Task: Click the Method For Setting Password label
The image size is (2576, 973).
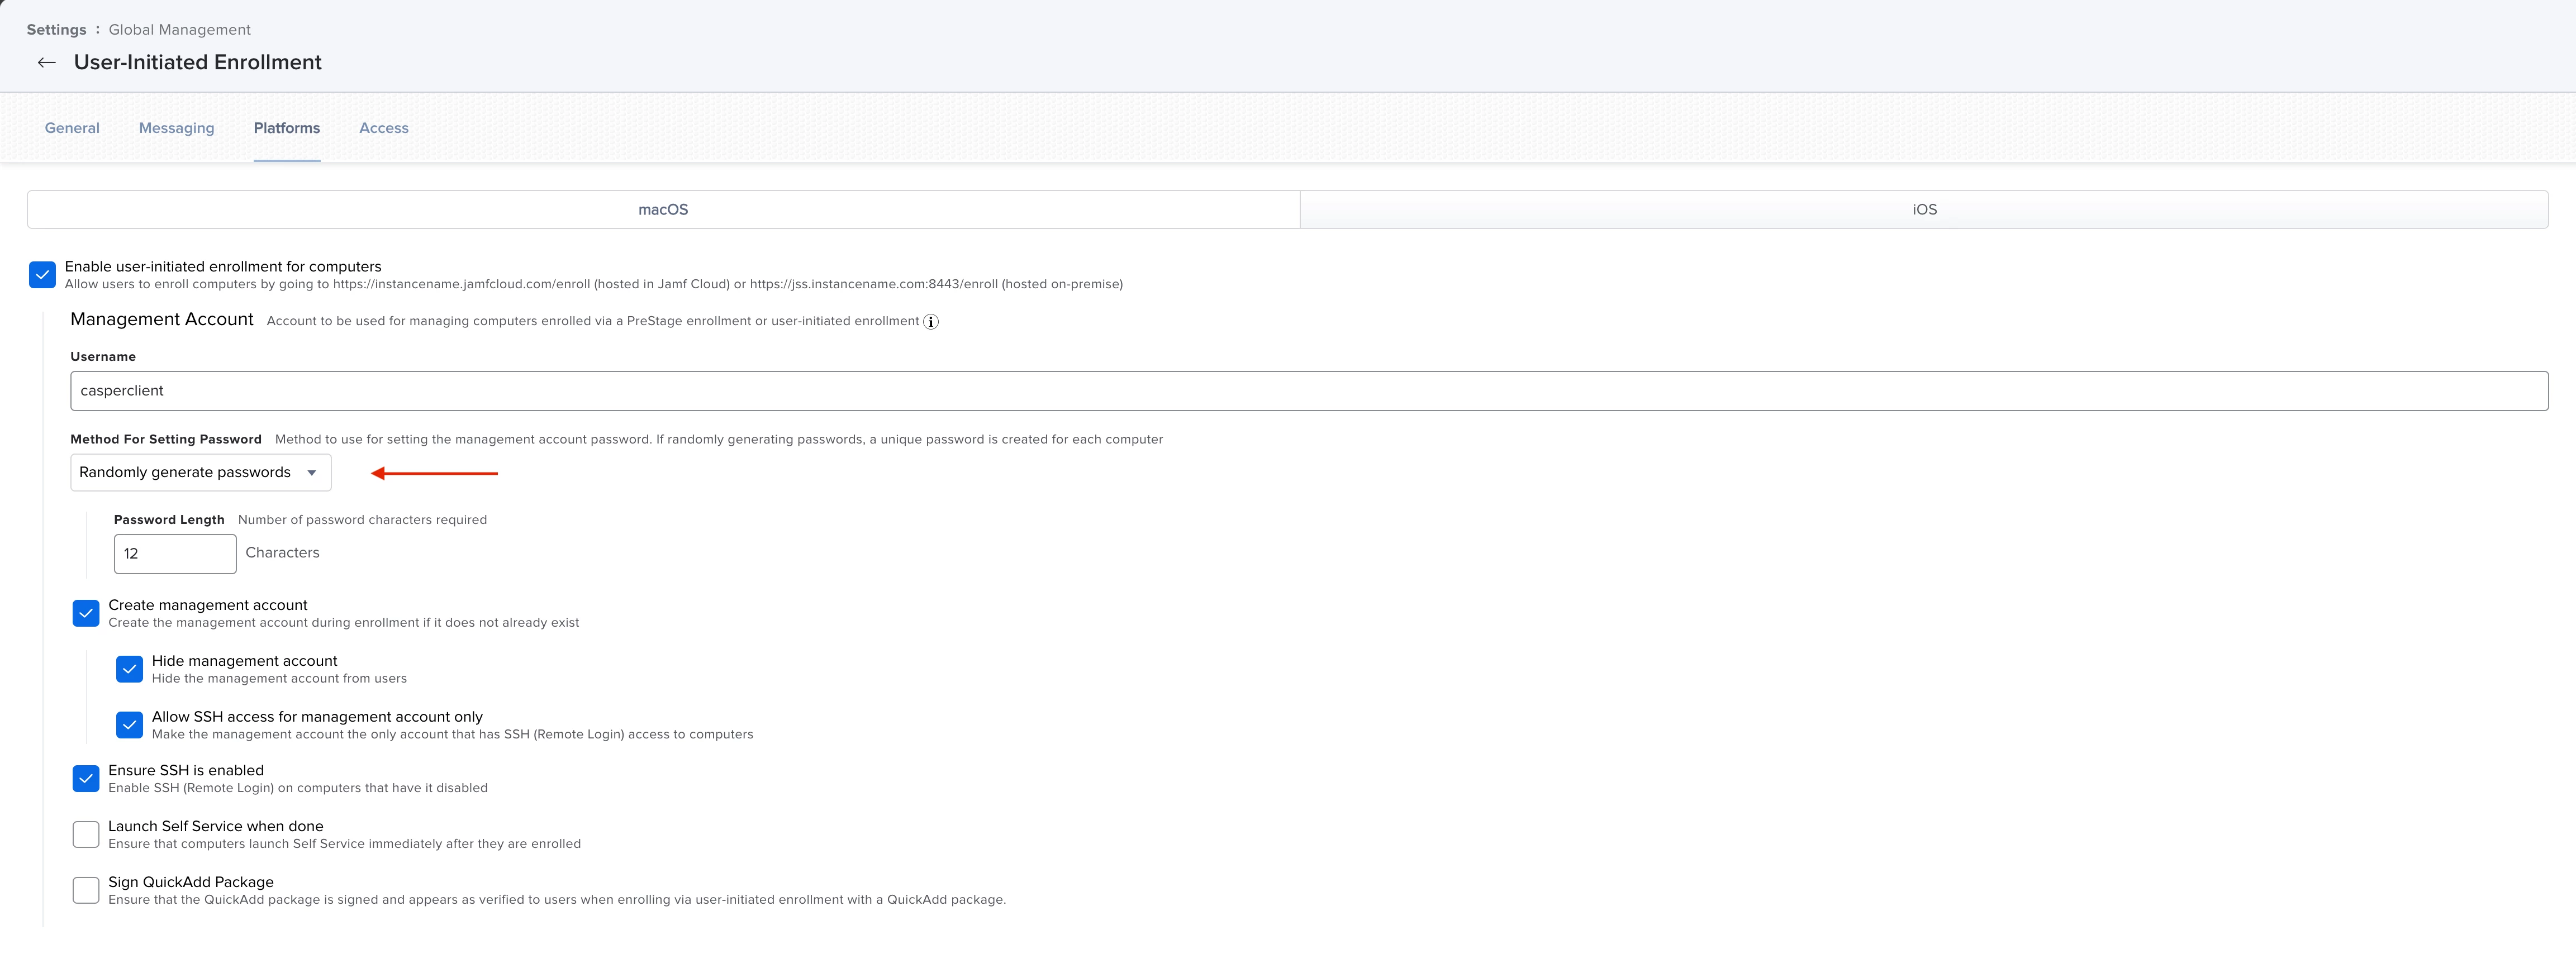Action: click(x=166, y=440)
